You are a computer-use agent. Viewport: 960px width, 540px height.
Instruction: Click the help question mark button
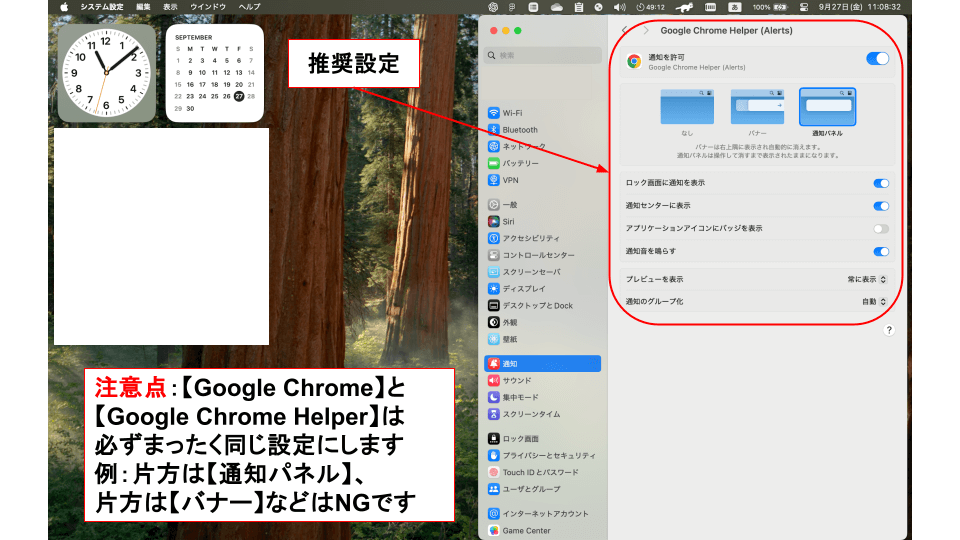pyautogui.click(x=888, y=330)
